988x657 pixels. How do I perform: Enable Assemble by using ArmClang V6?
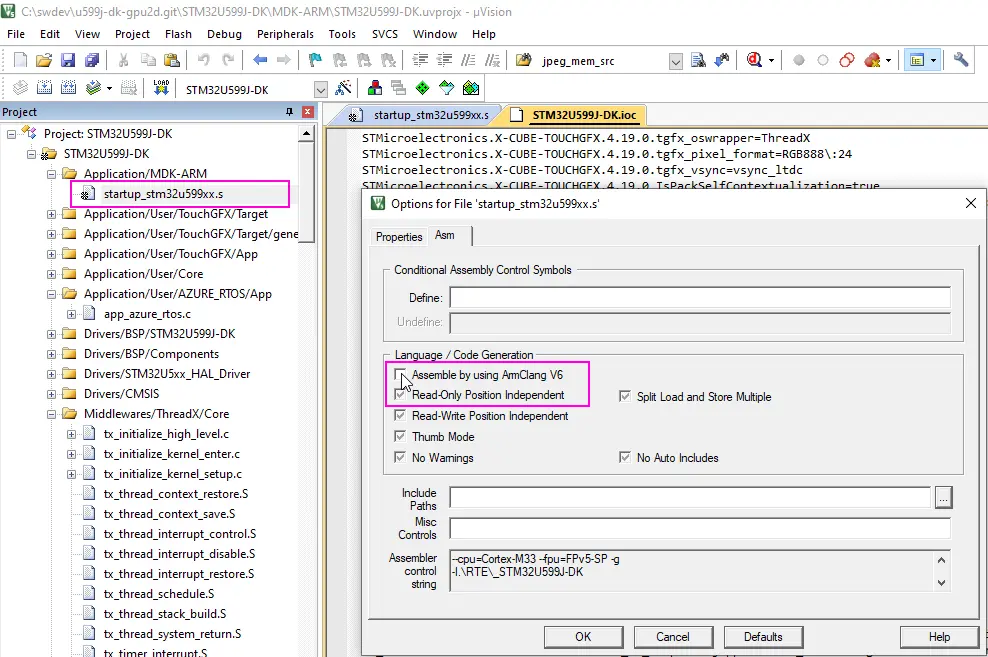point(401,376)
